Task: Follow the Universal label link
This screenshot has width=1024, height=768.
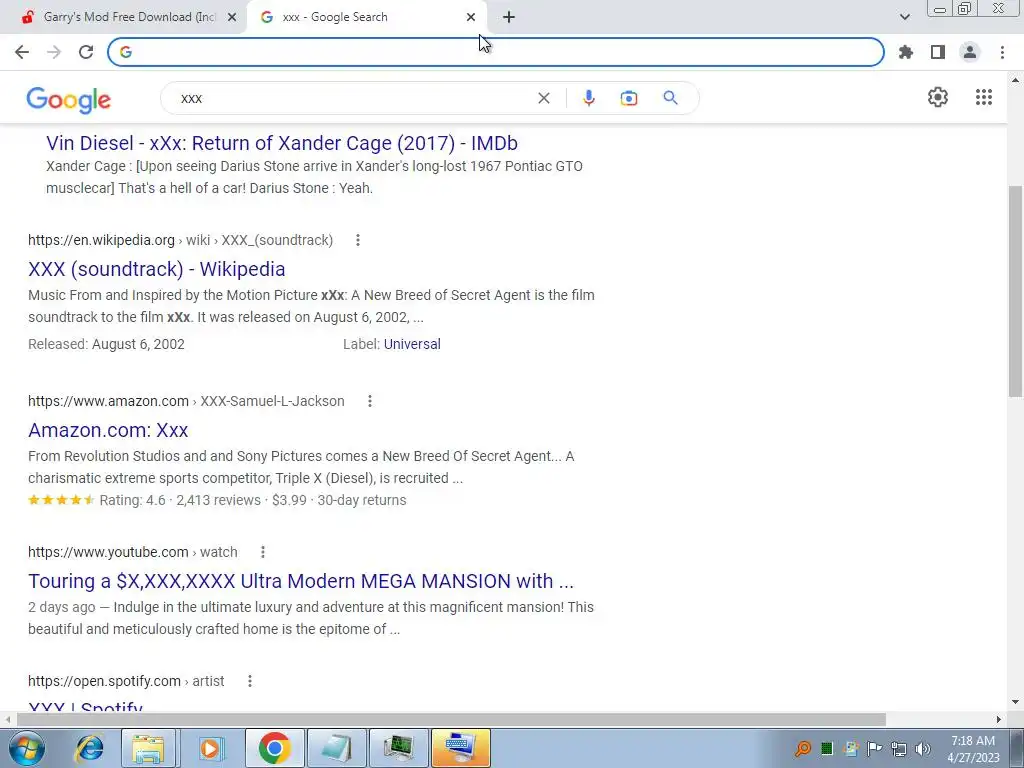Action: pos(412,344)
